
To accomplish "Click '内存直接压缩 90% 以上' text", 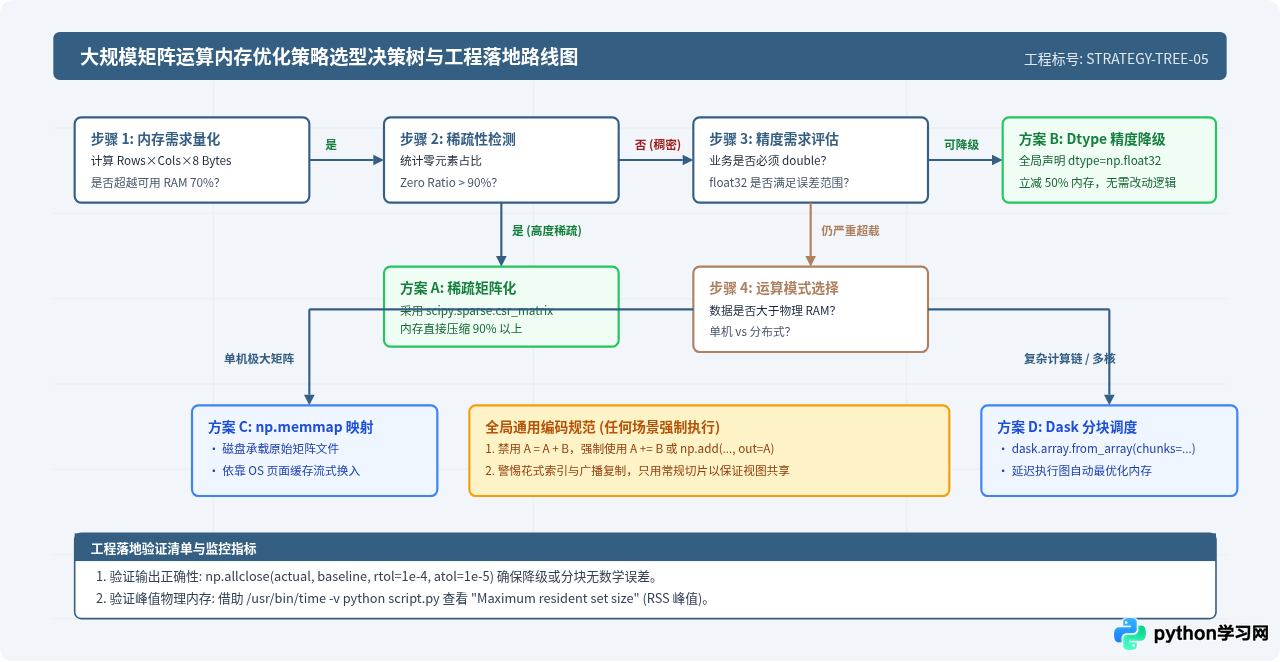I will 461,328.
